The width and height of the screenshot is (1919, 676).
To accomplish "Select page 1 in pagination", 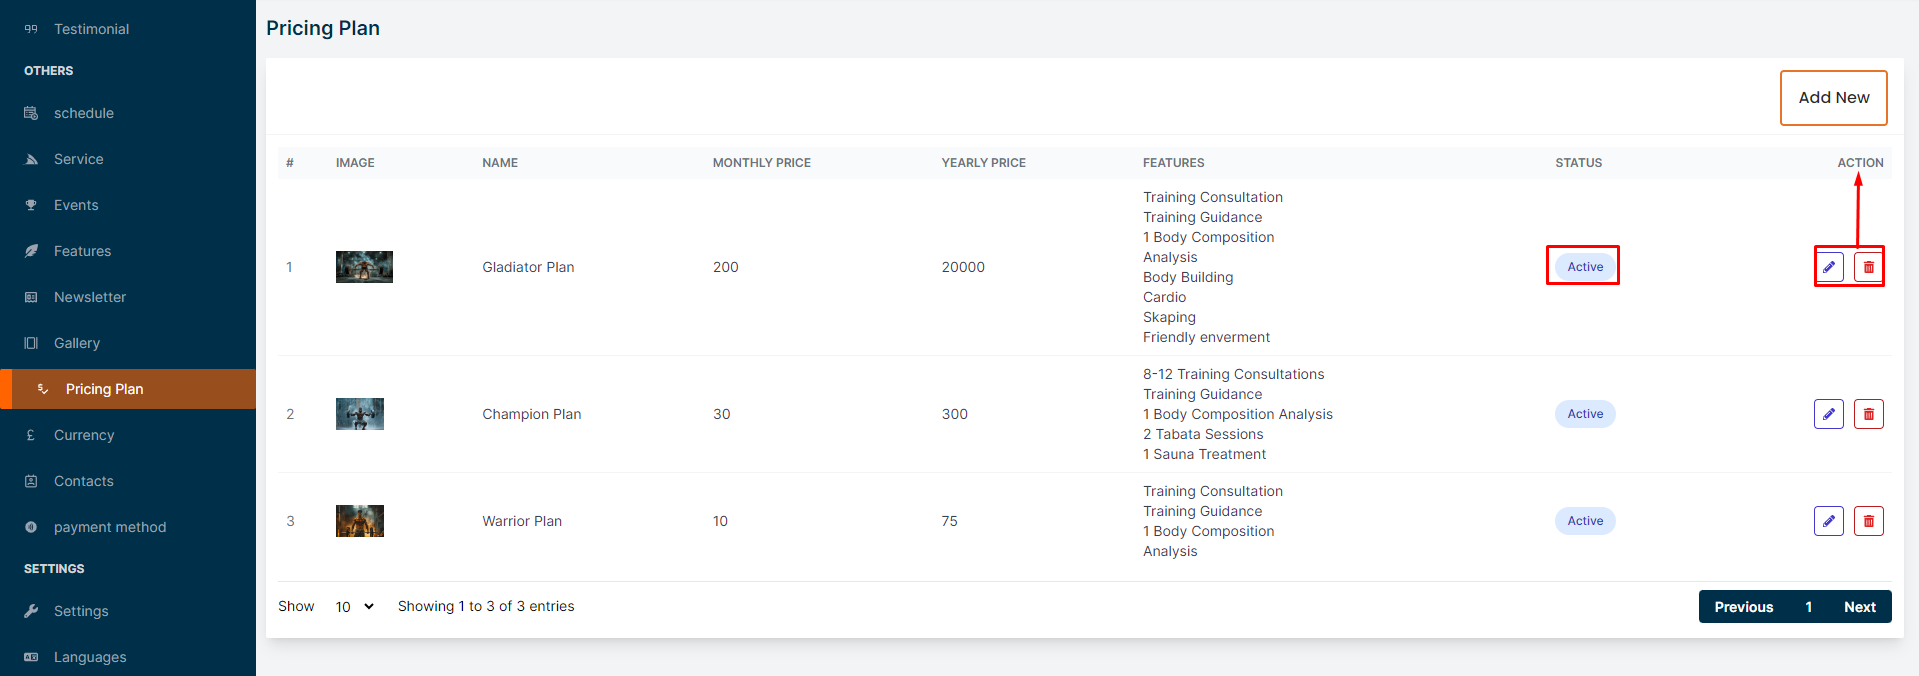I will click(x=1808, y=607).
